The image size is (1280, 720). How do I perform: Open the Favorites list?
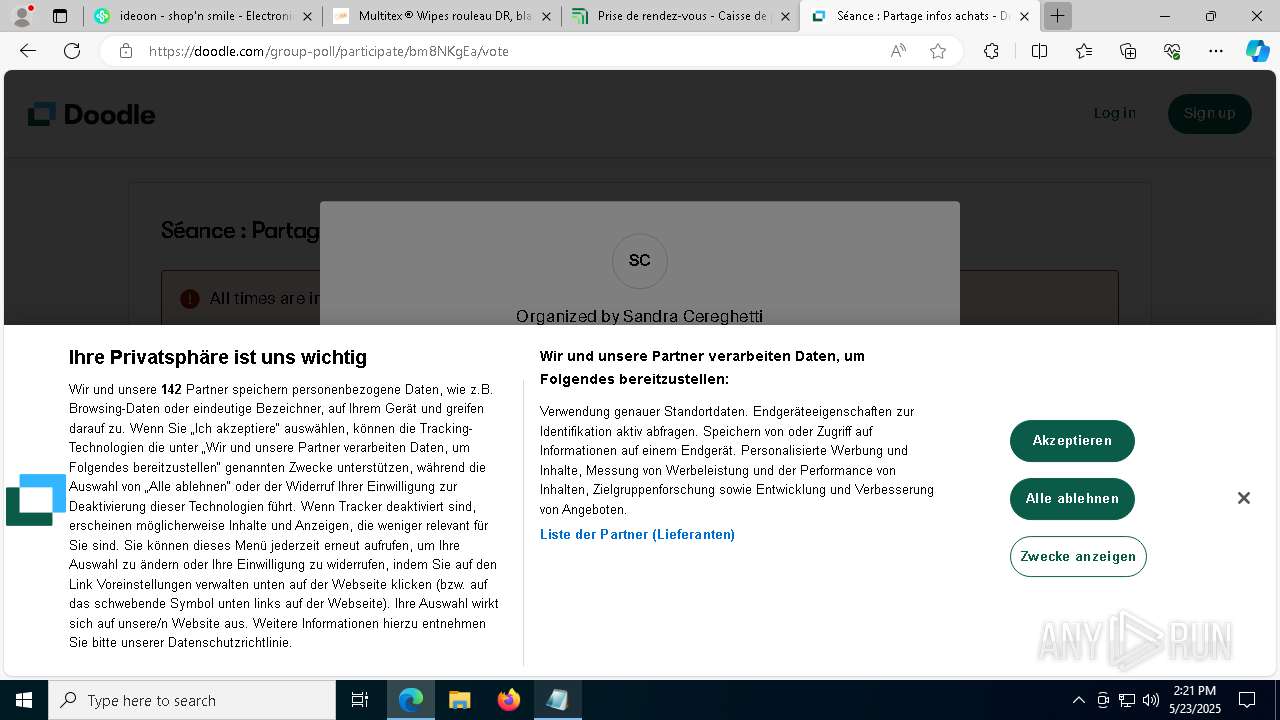pos(1084,51)
